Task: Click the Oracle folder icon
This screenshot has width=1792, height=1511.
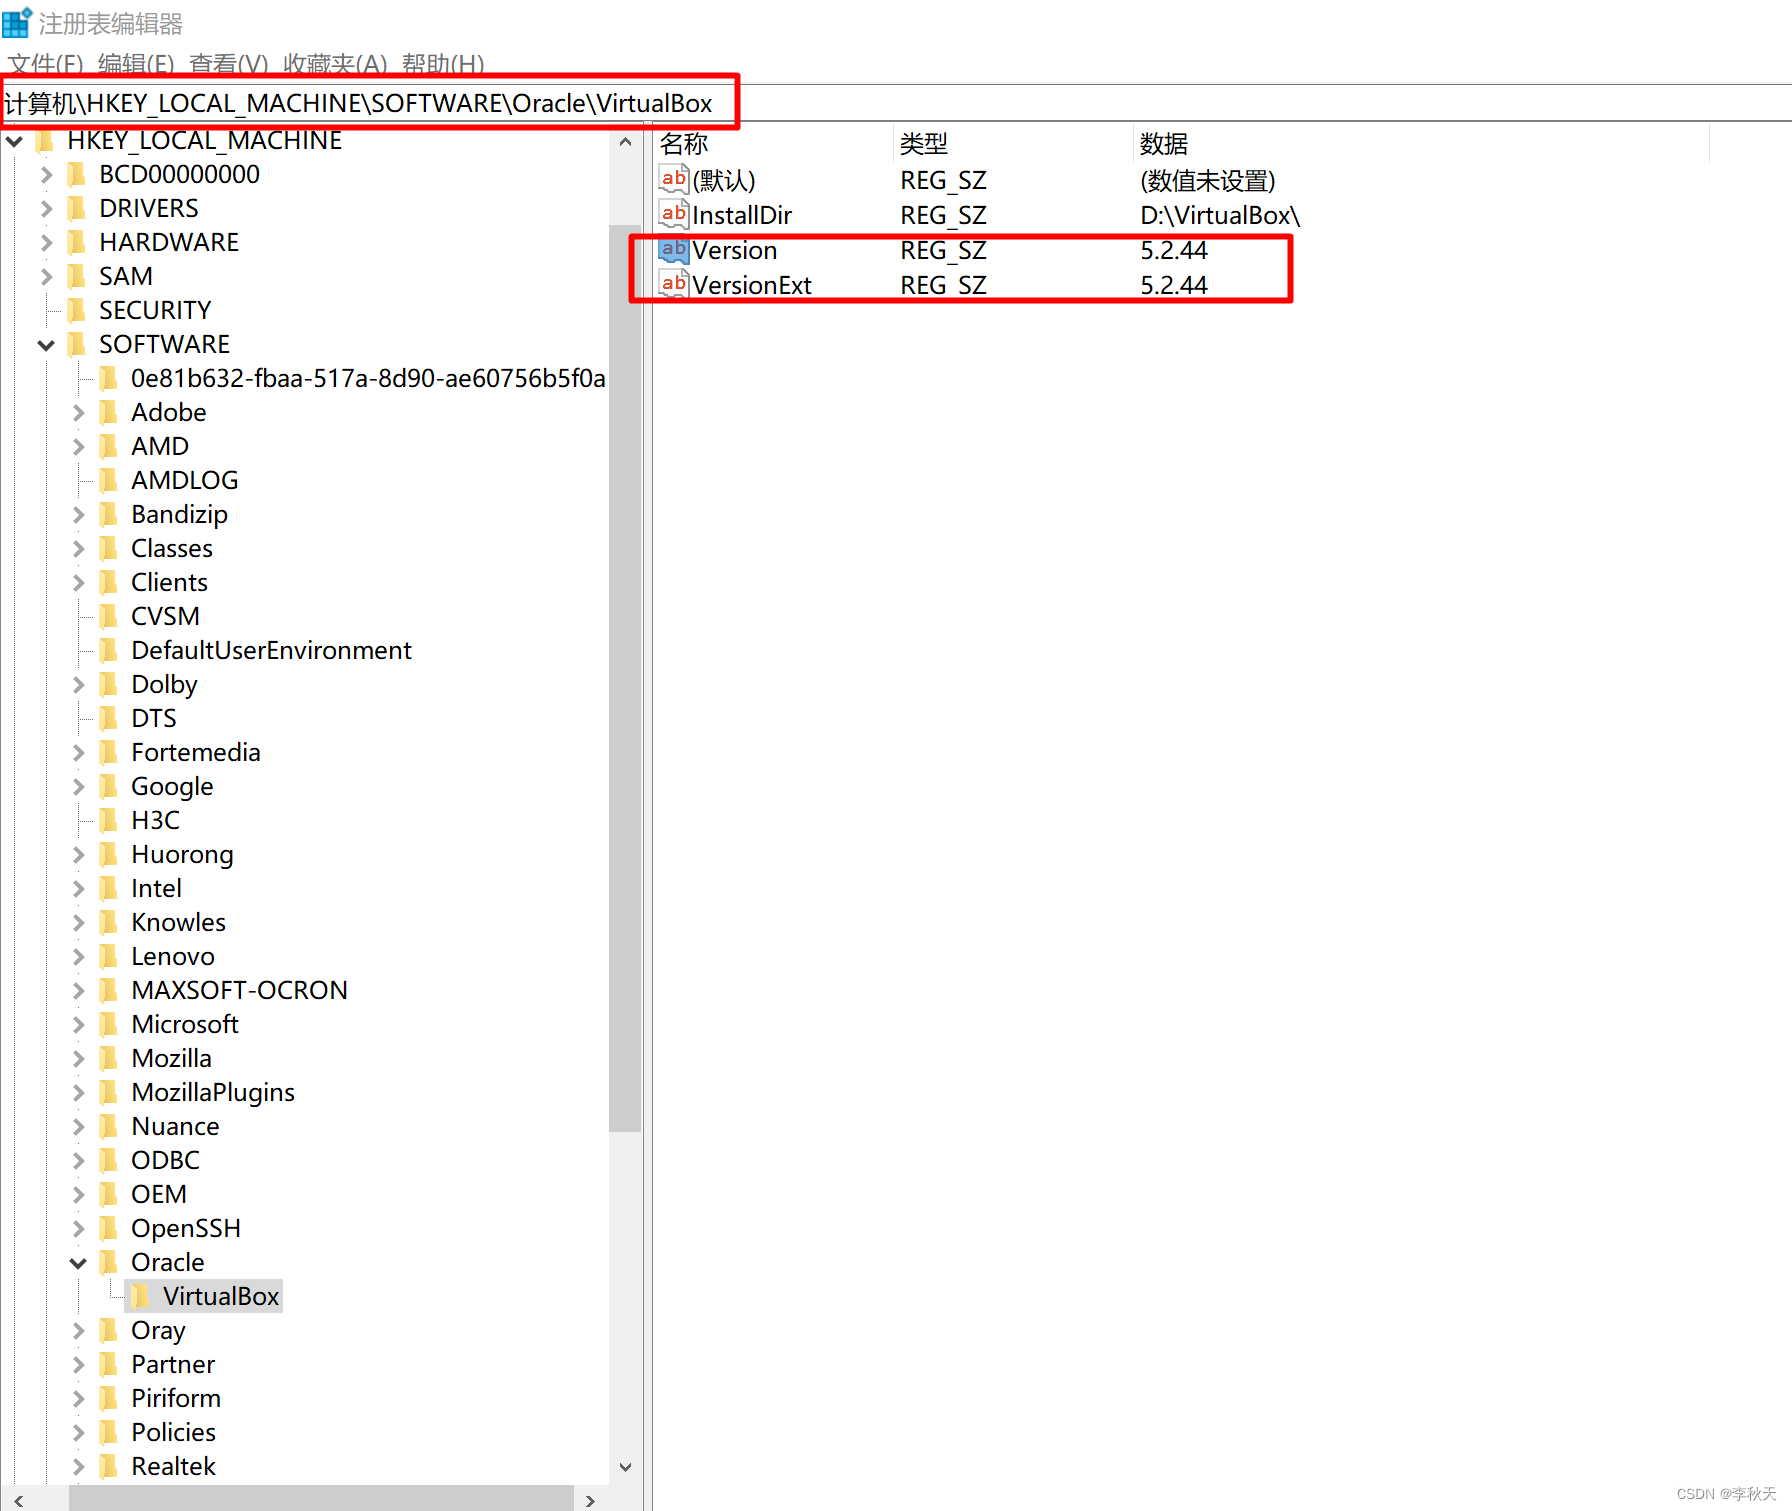Action: click(x=109, y=1263)
